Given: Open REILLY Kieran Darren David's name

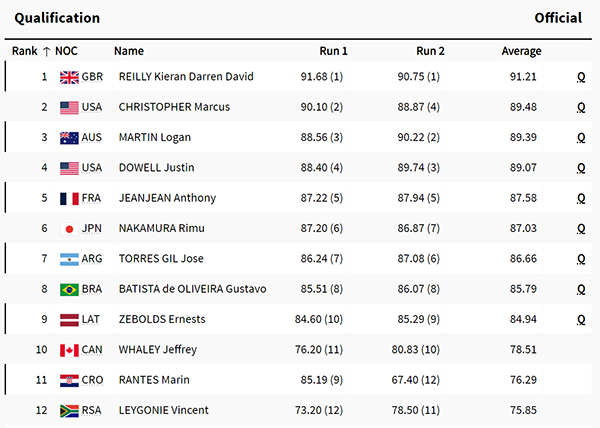Looking at the screenshot, I should pyautogui.click(x=186, y=76).
